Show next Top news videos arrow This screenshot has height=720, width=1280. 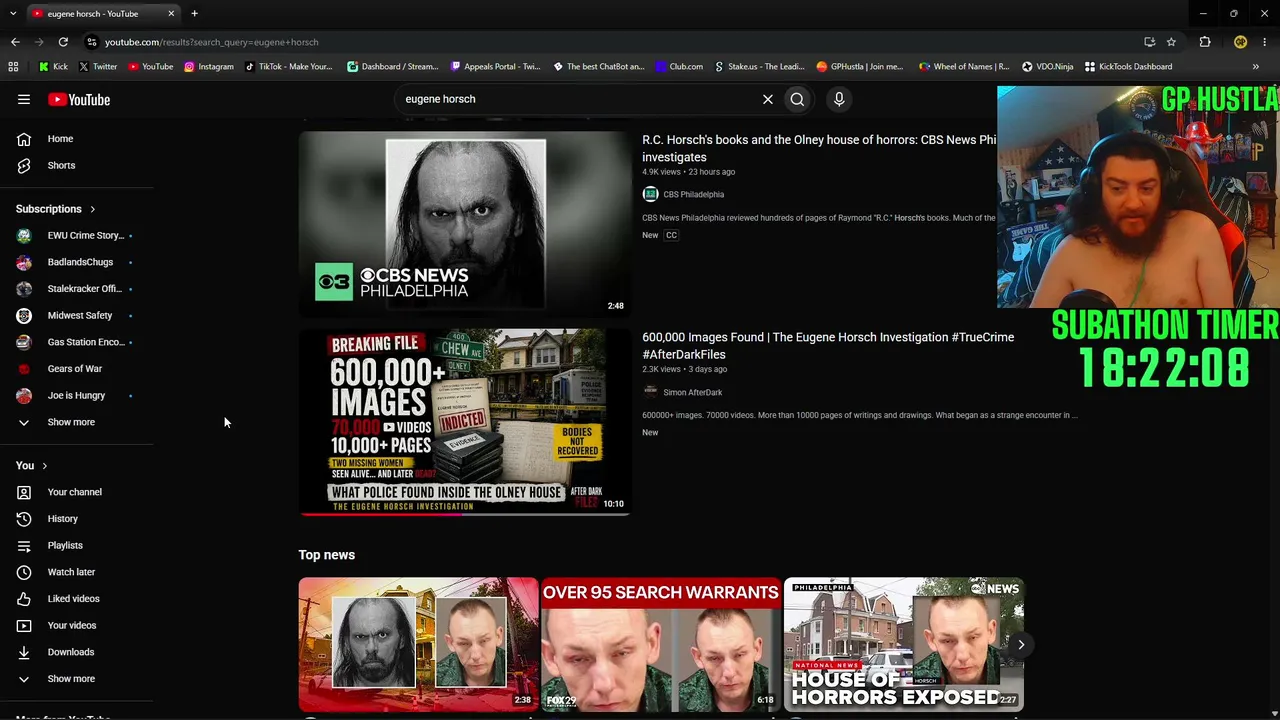click(1021, 644)
